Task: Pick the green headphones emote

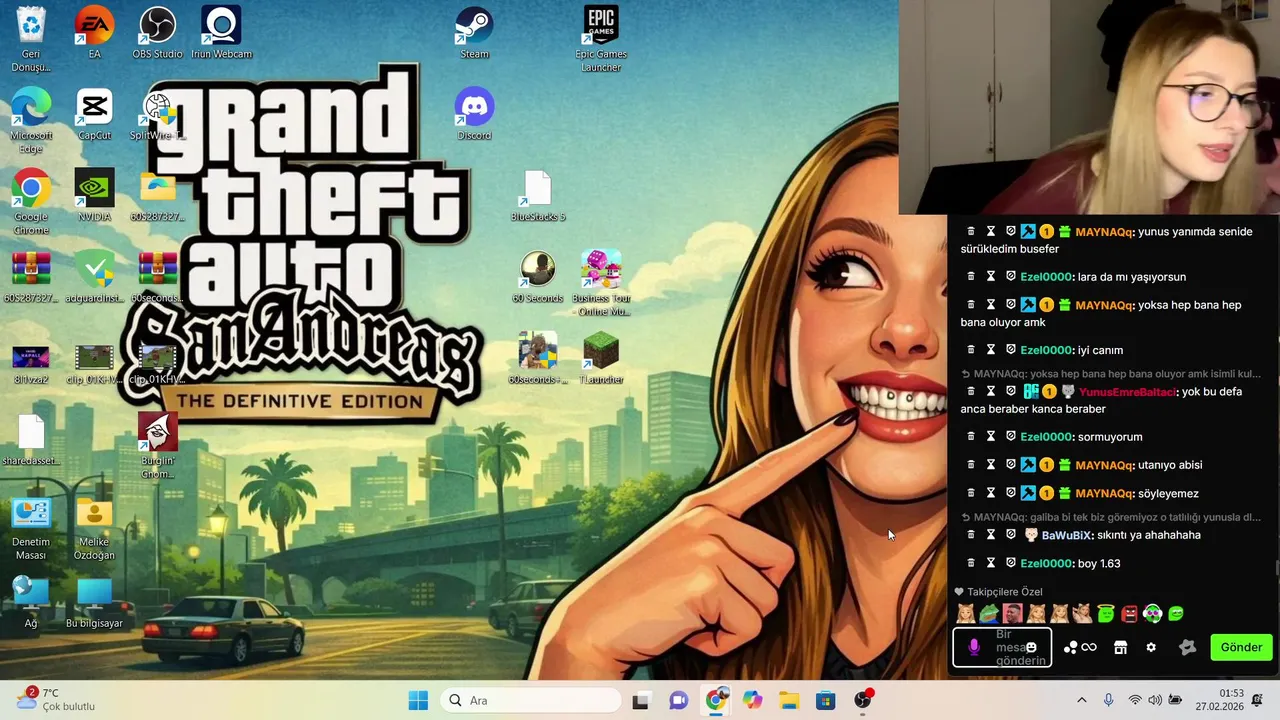Action: coord(1152,613)
